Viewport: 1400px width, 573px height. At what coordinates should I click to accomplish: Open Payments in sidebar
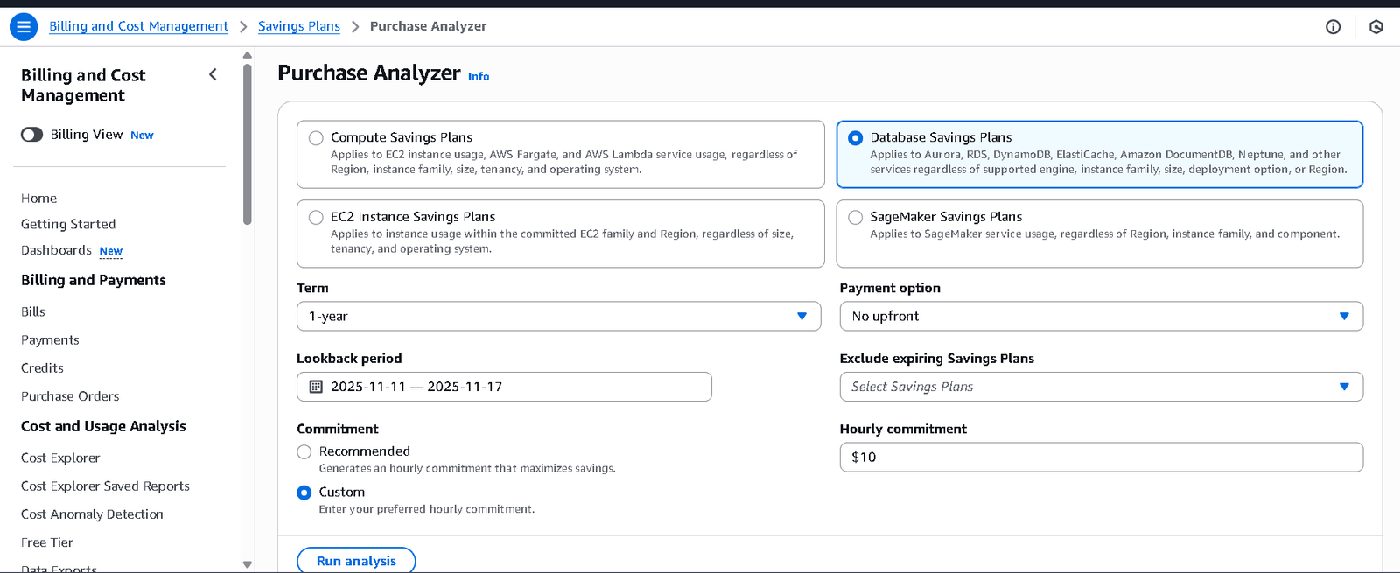pyautogui.click(x=50, y=340)
